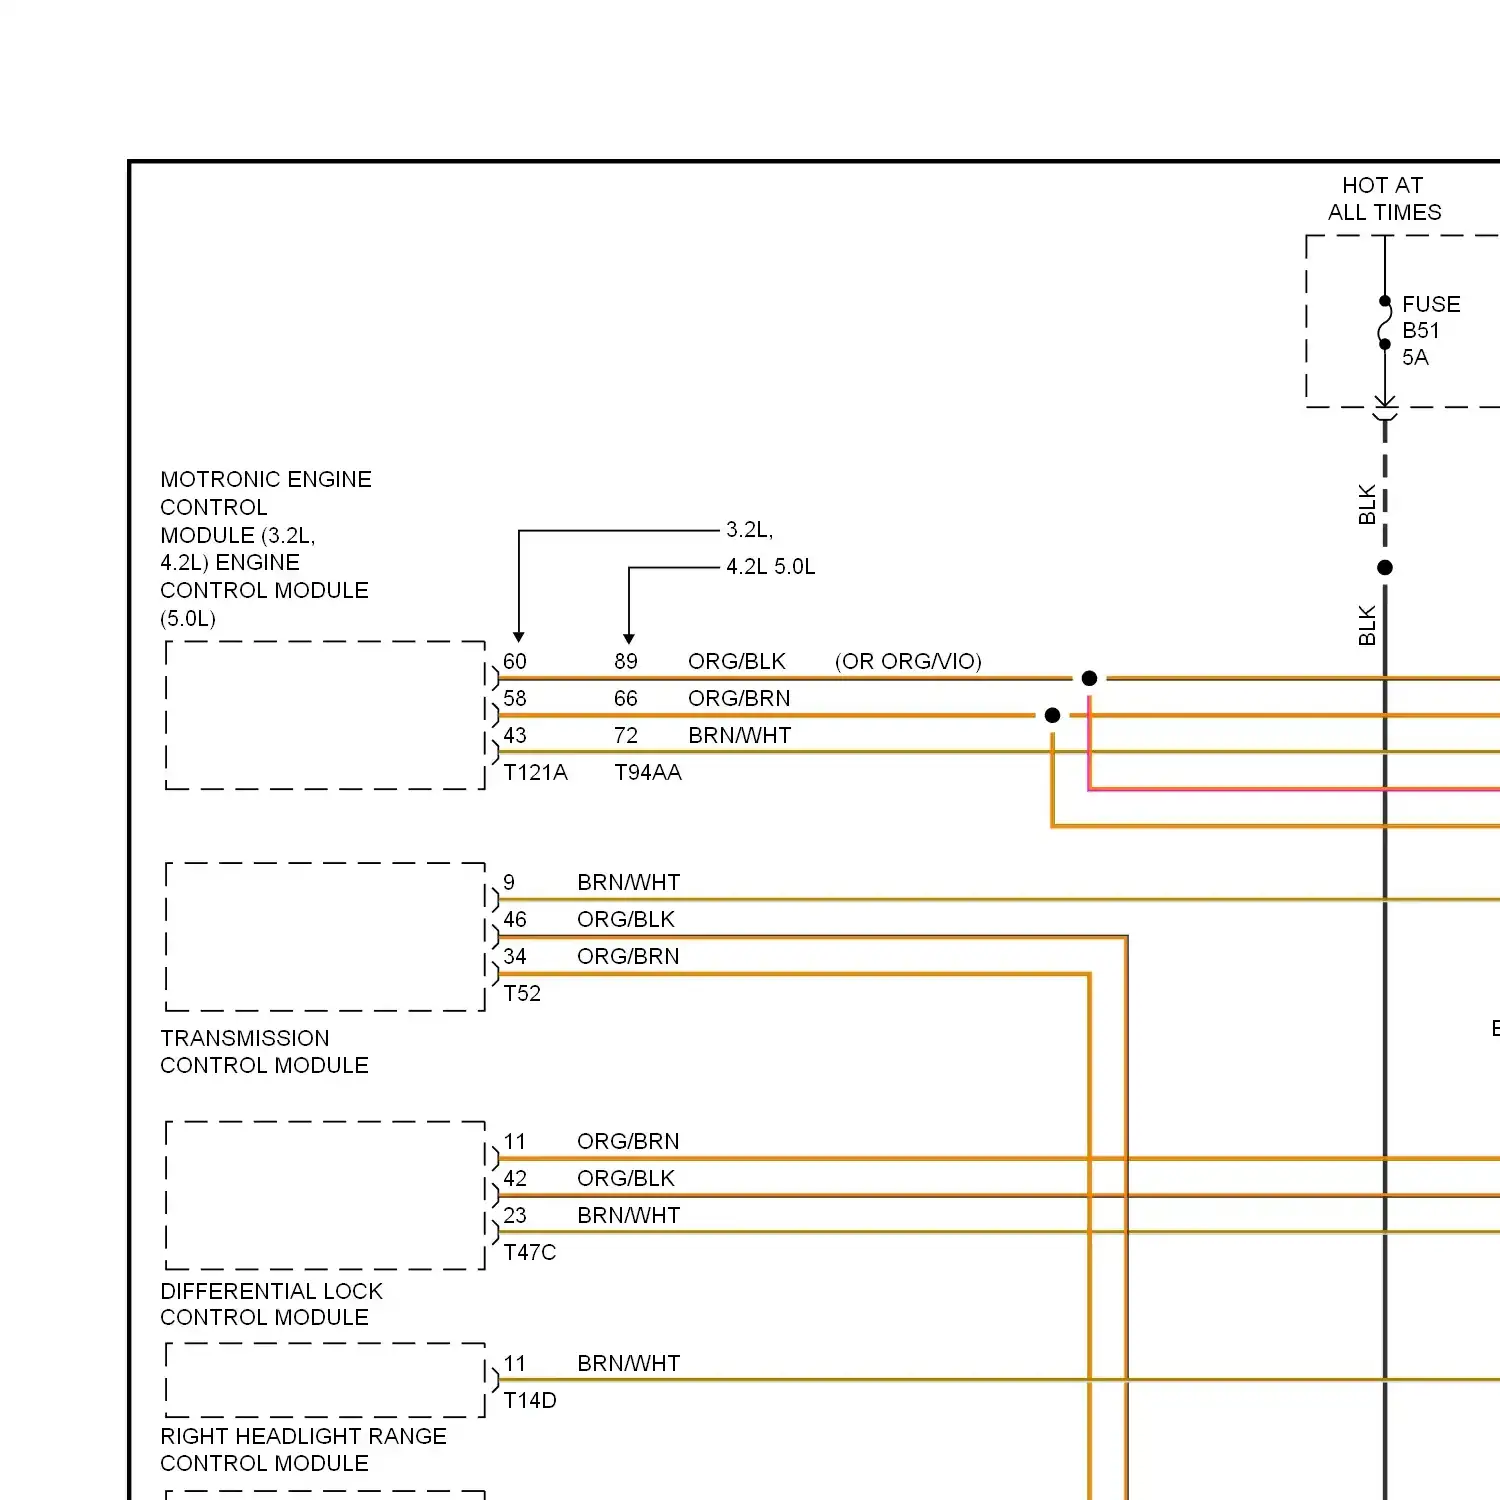The width and height of the screenshot is (1500, 1500).
Task: Click the Motronic Engine Control Module title
Action: click(x=266, y=548)
